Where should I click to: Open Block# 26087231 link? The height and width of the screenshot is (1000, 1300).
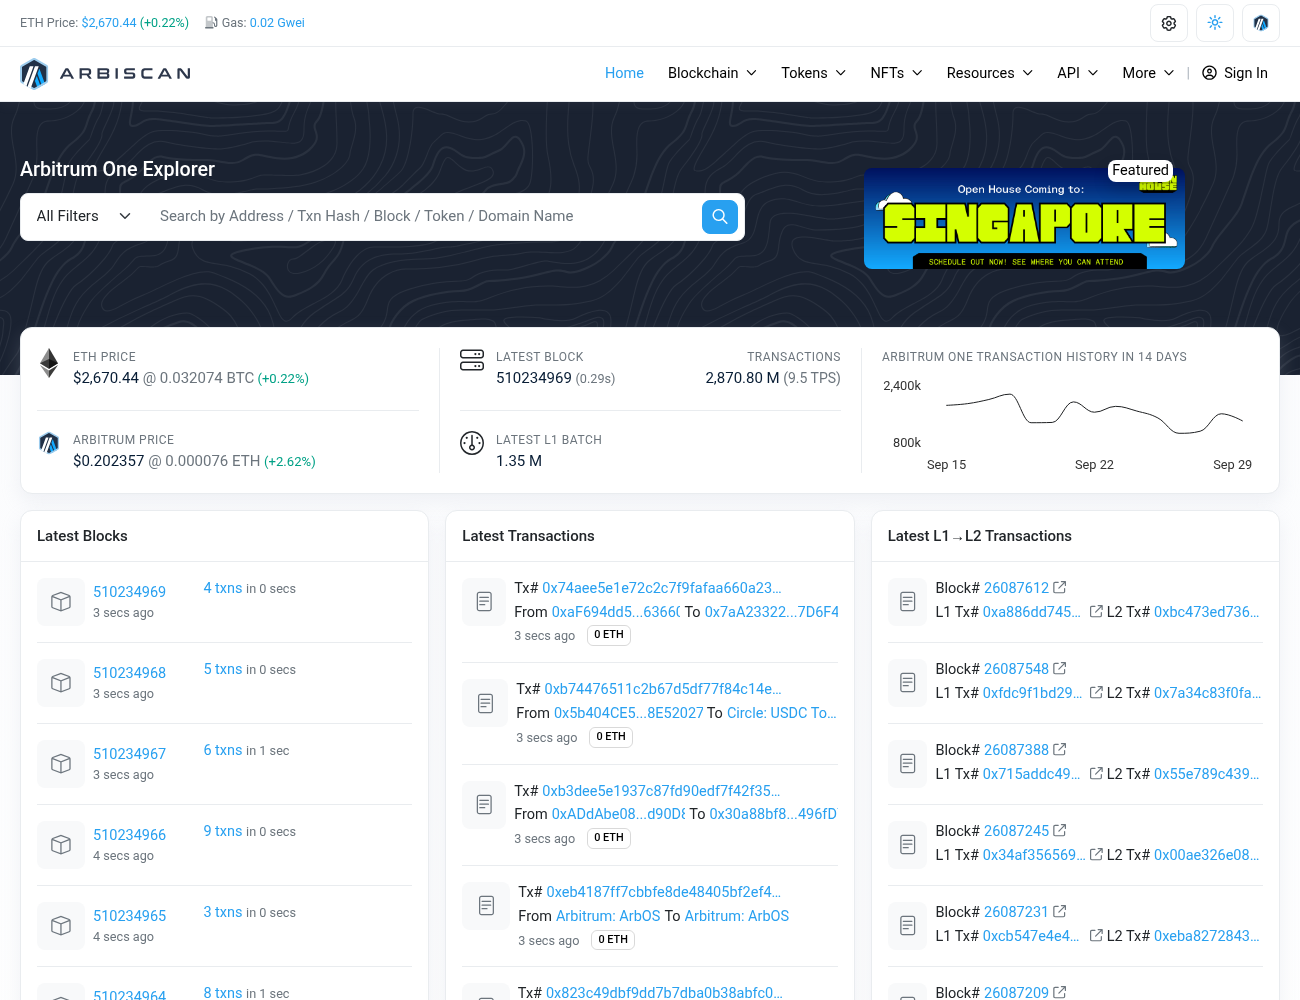tap(1016, 912)
